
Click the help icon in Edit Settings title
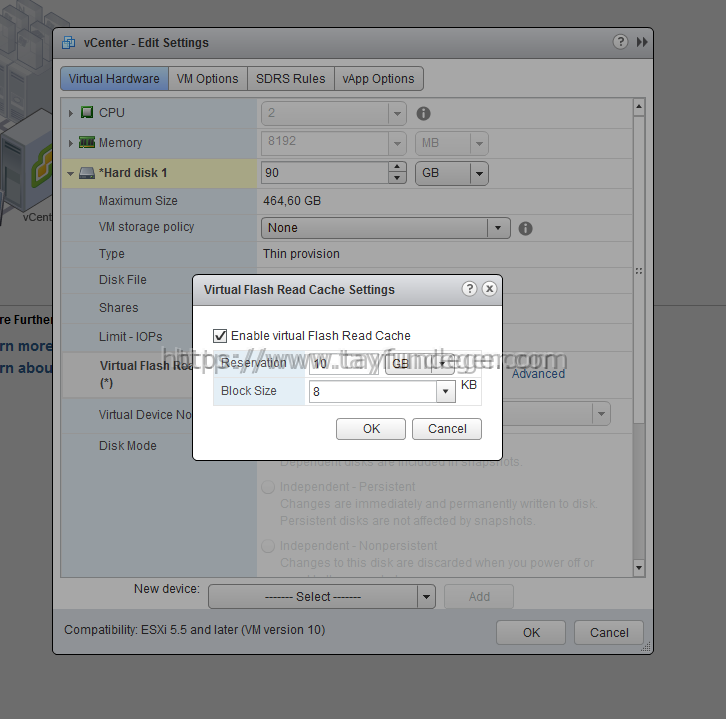620,42
